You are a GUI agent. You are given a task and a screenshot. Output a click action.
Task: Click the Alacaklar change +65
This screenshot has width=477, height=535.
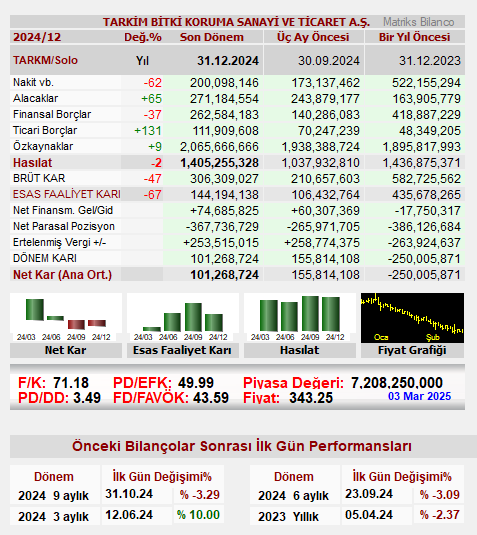[151, 99]
